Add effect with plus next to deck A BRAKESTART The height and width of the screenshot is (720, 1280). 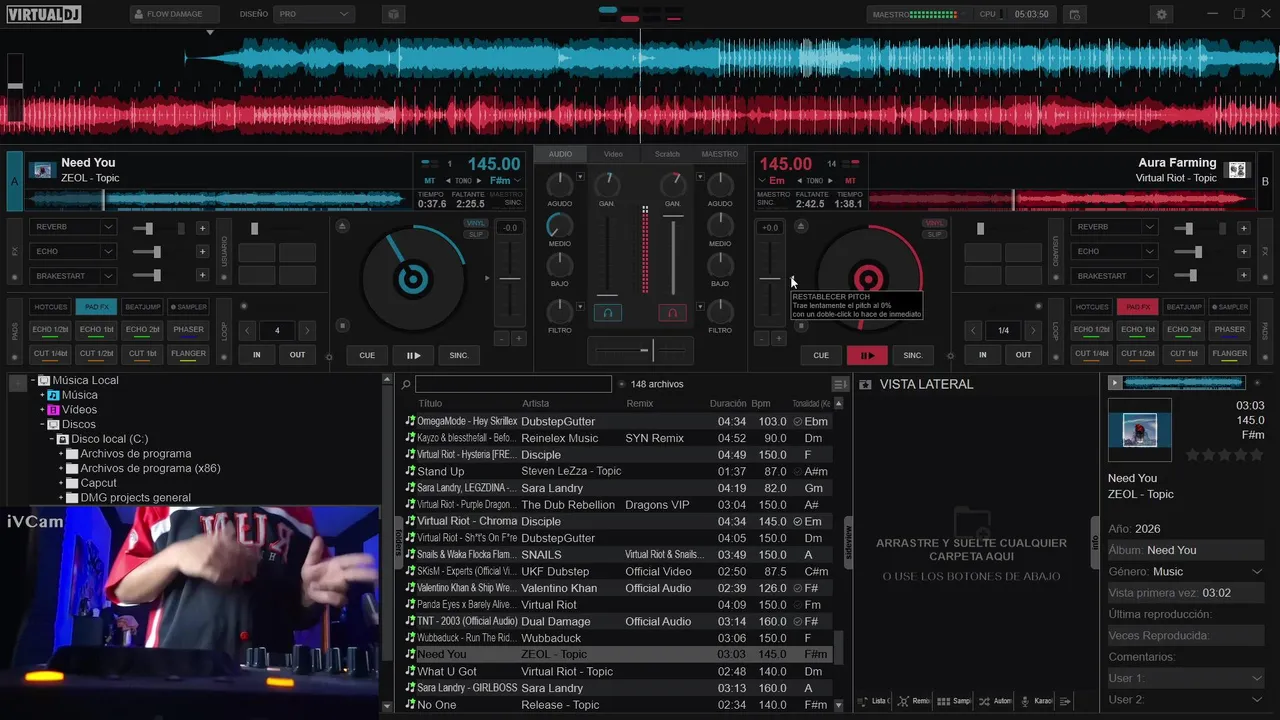coord(202,275)
